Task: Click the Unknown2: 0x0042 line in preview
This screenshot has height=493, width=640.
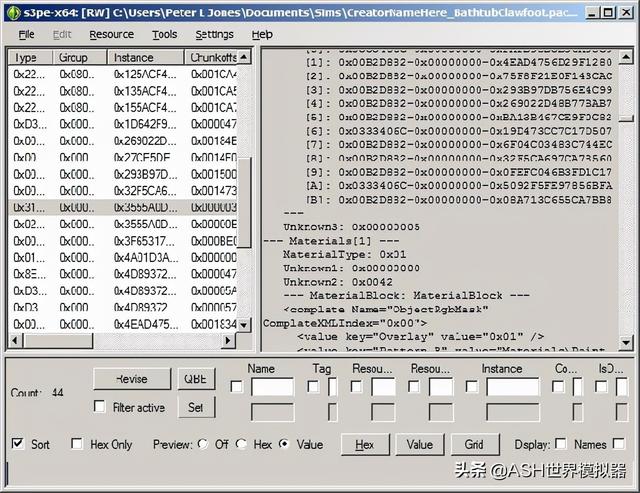Action: (338, 282)
